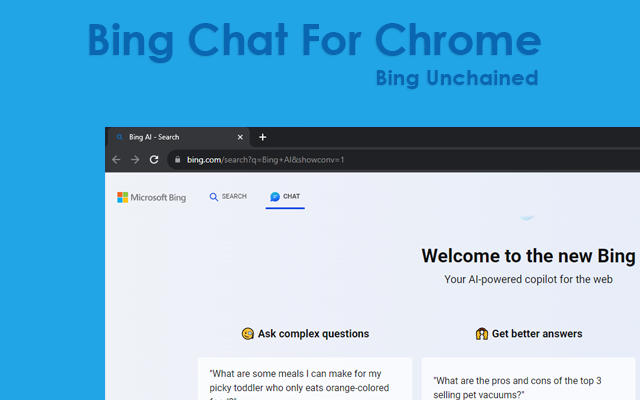Click the picky toddler meals example card
Viewport: 640px width, 400px height.
(x=305, y=379)
